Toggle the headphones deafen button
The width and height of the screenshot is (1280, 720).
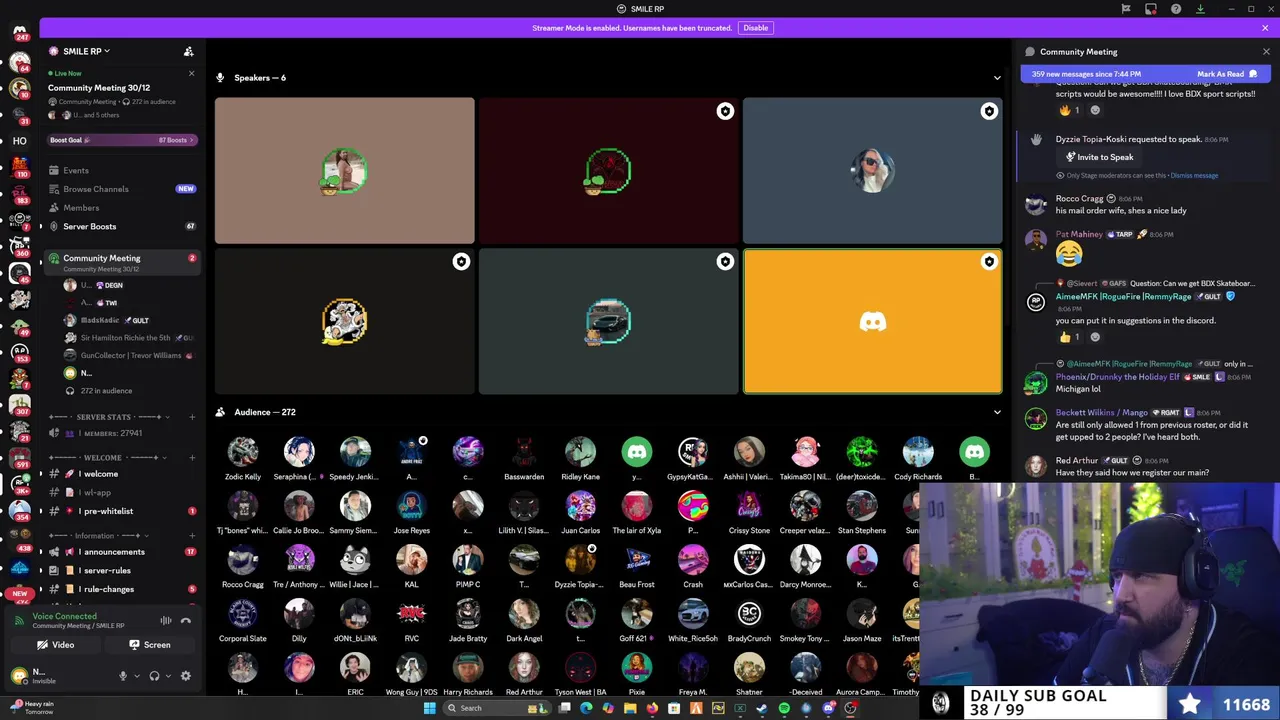point(154,676)
